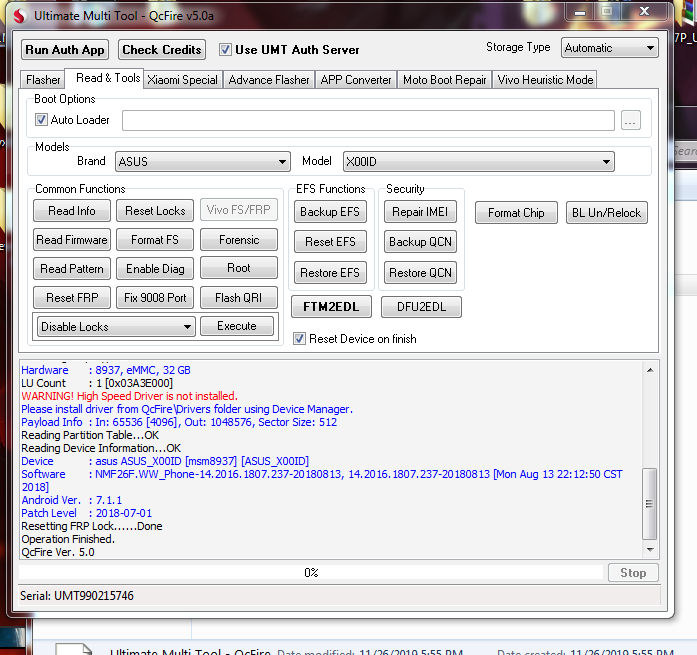Viewport: 697px width, 655px height.
Task: Click the BL Un/Relock button
Action: coord(606,213)
